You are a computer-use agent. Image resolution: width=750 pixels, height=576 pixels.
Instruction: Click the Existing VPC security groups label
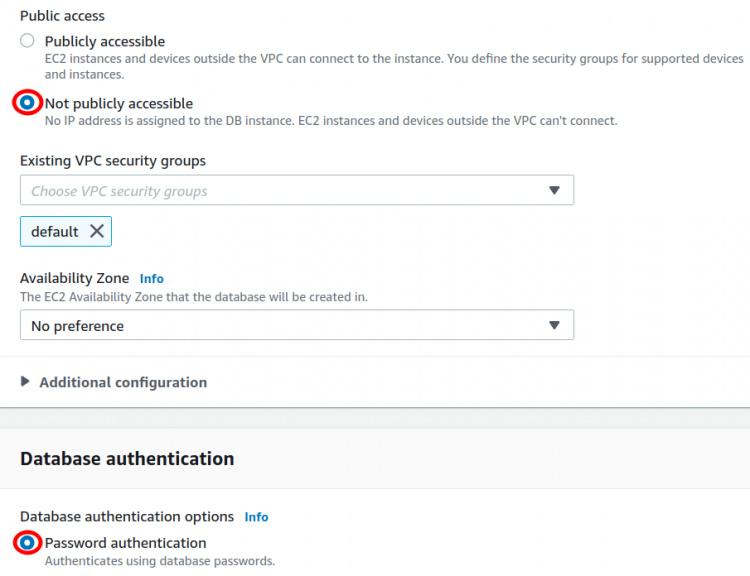click(113, 160)
